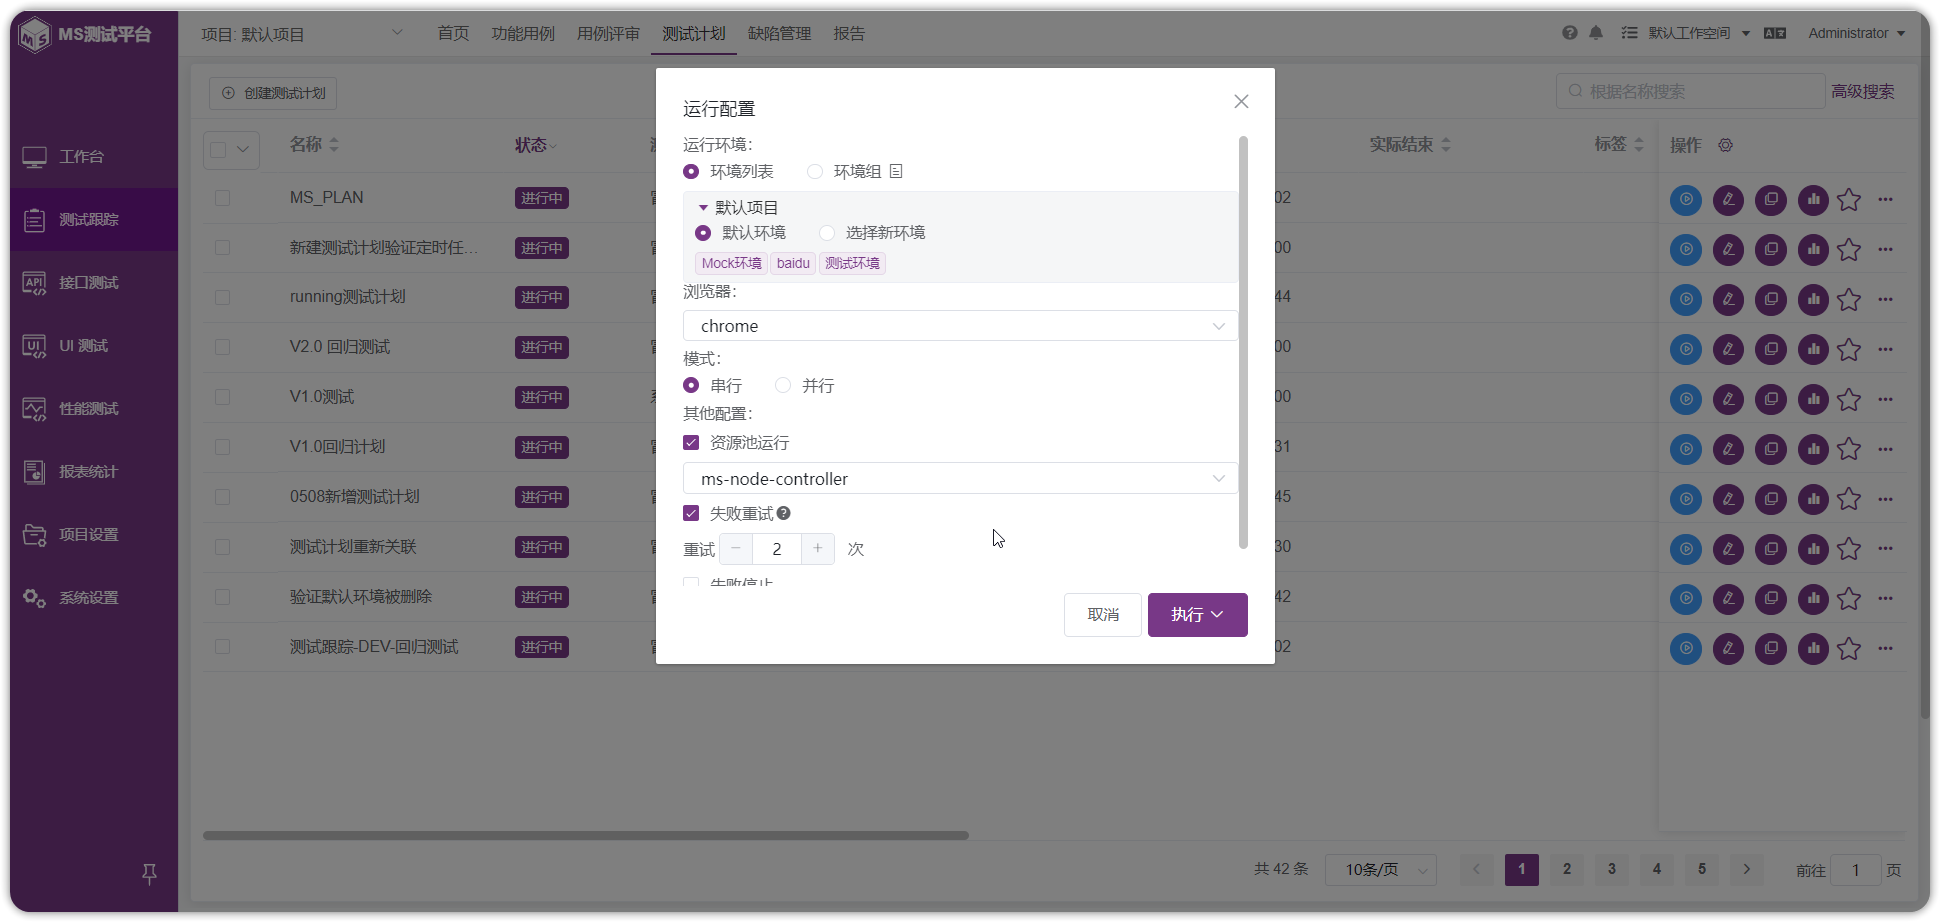Click the table horizontal scrollbar

tap(586, 835)
